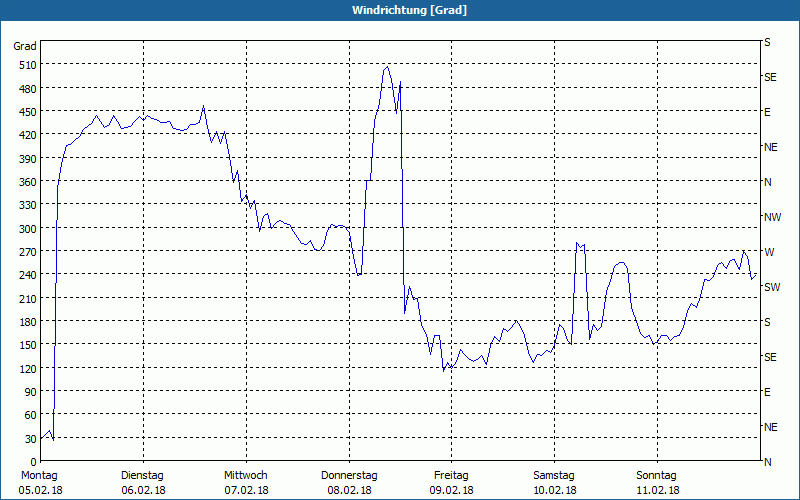
Task: Select the 330 left axis value
Action: tap(28, 205)
